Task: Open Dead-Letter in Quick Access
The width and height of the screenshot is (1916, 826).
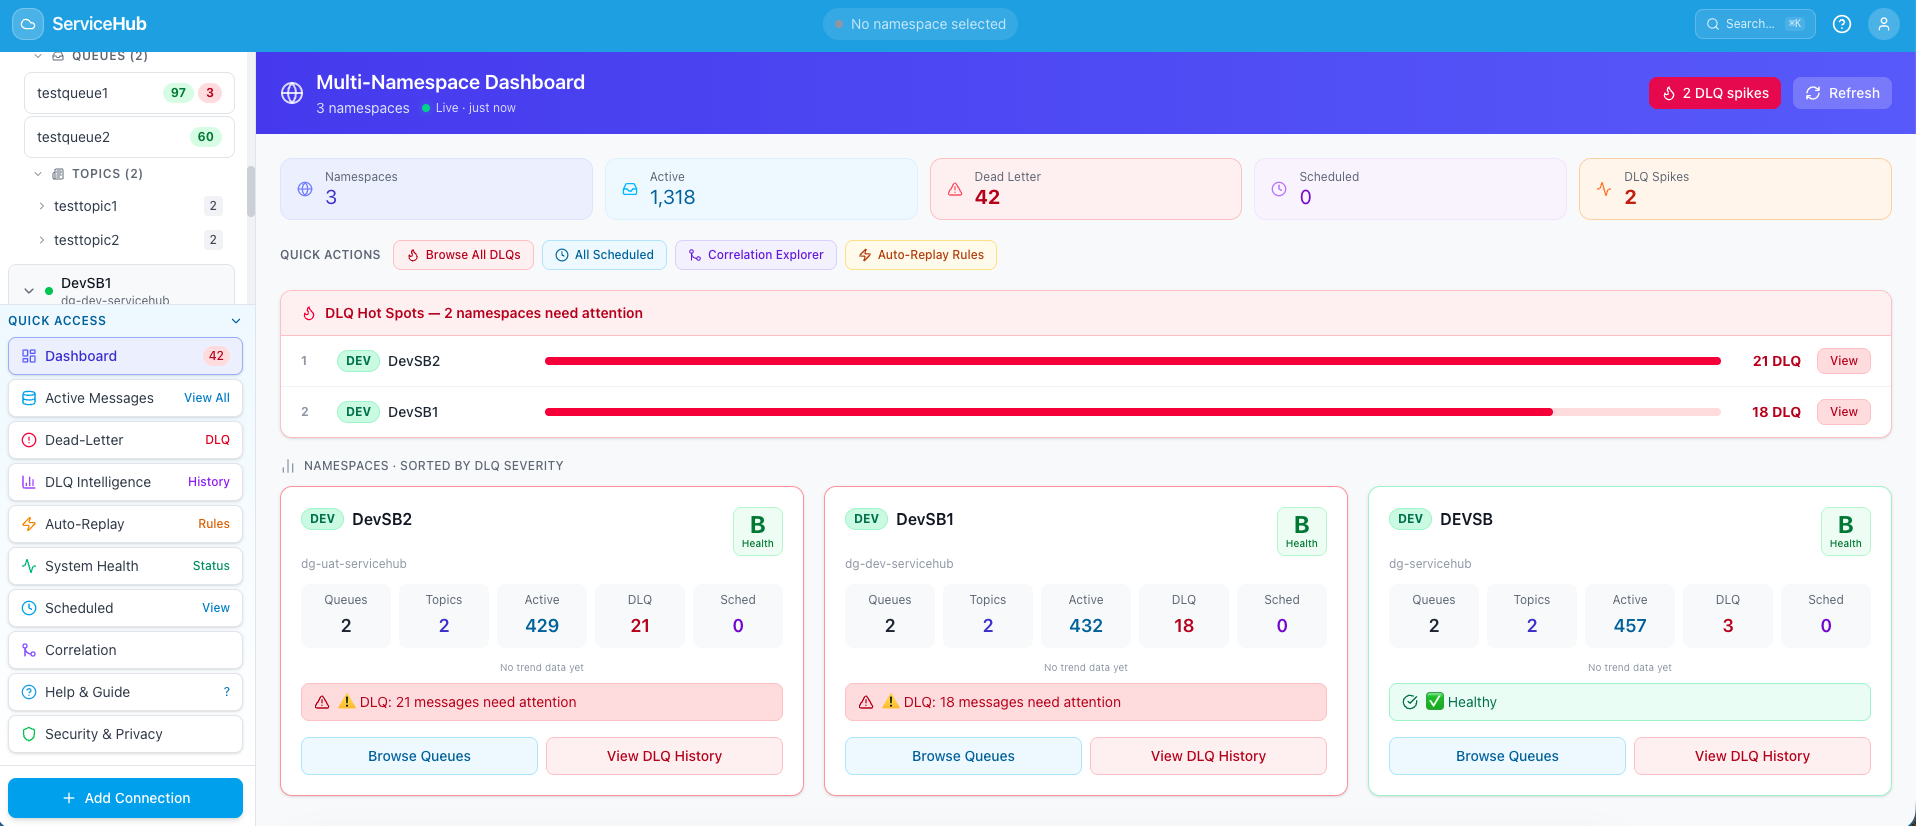Action: pyautogui.click(x=125, y=440)
